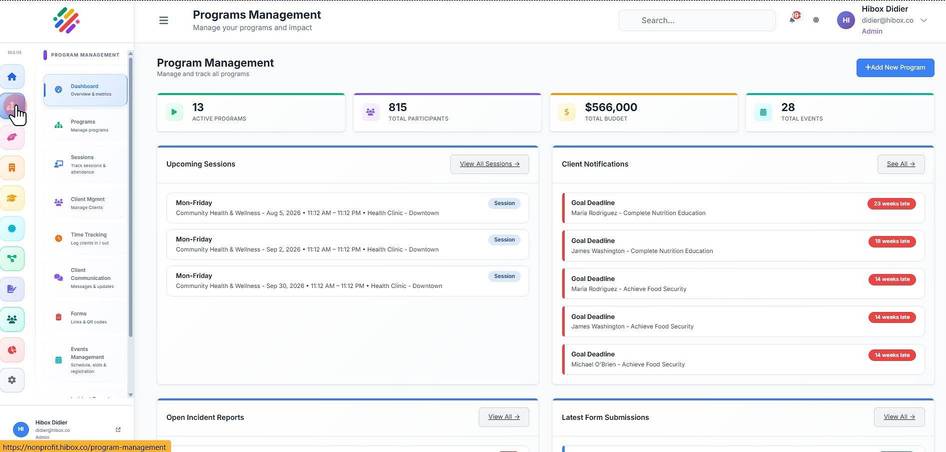Click the Add New Program button
Screen dimensions: 946x452
(x=895, y=68)
